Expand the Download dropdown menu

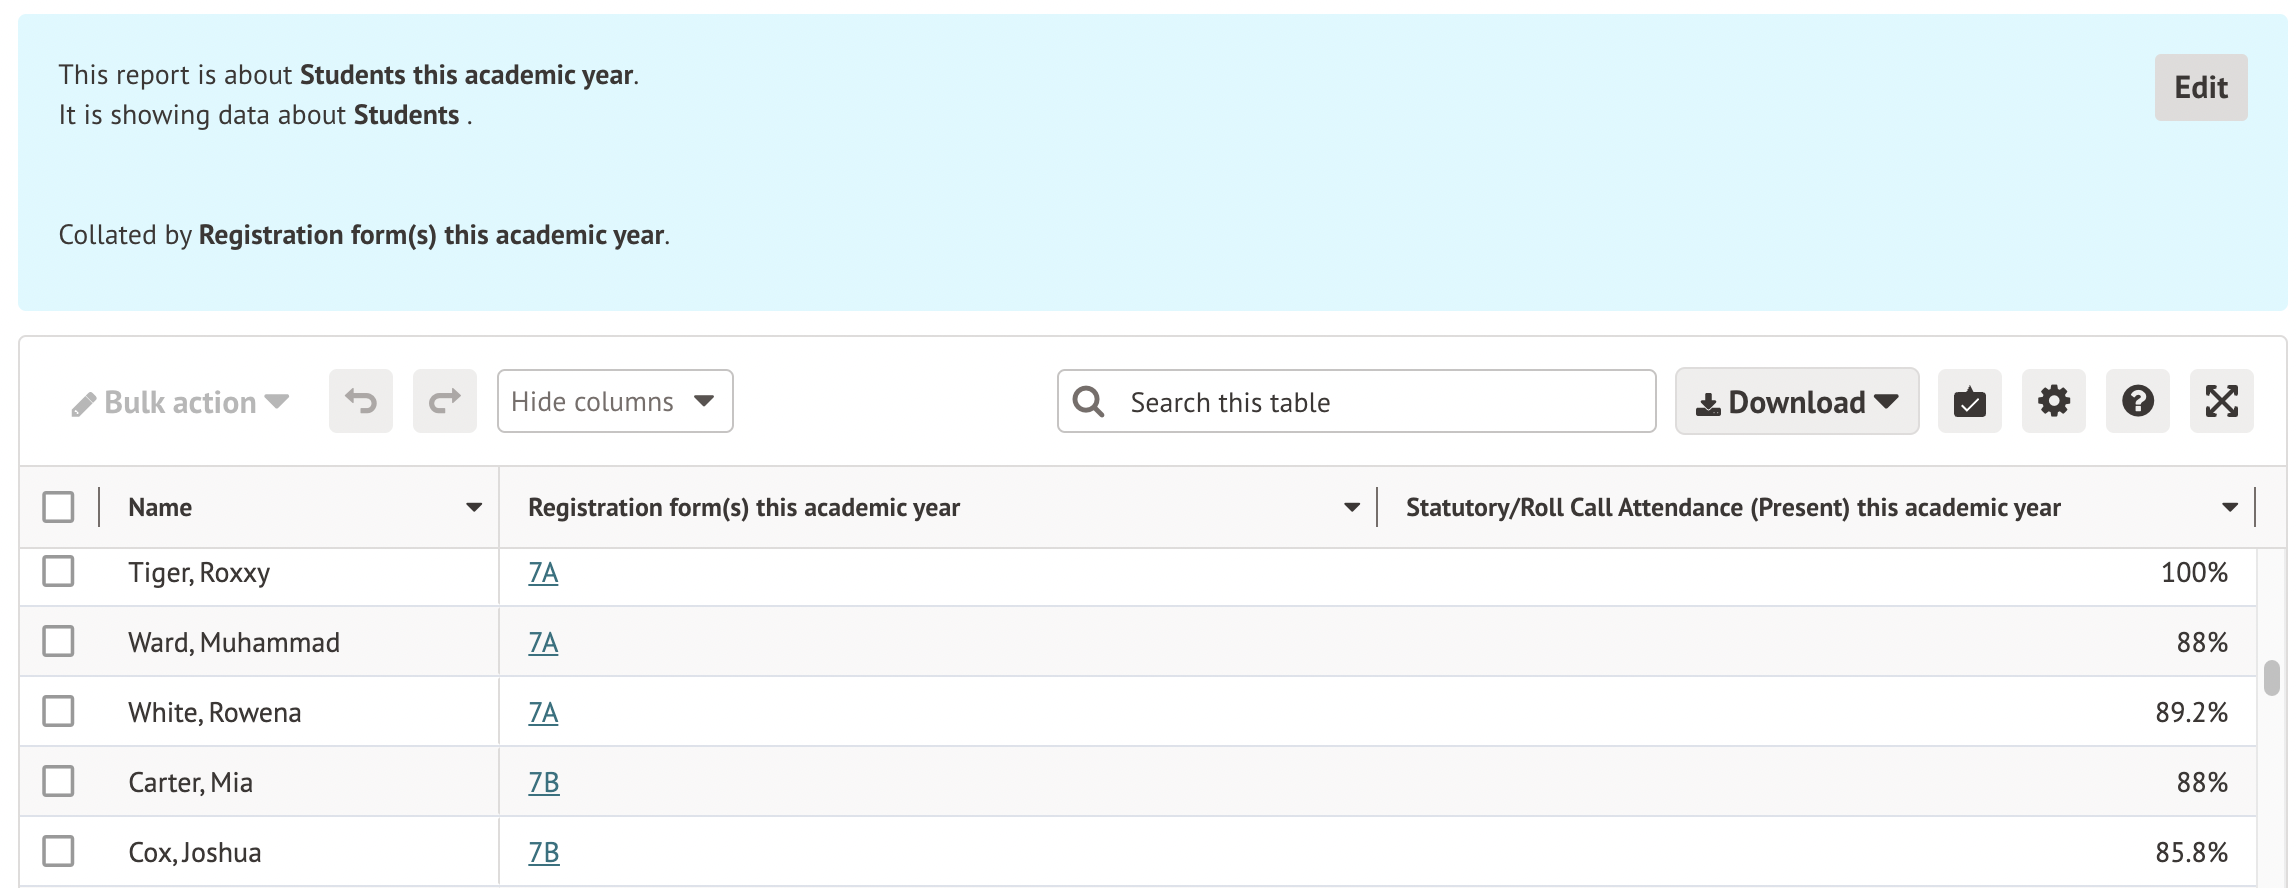point(1796,401)
